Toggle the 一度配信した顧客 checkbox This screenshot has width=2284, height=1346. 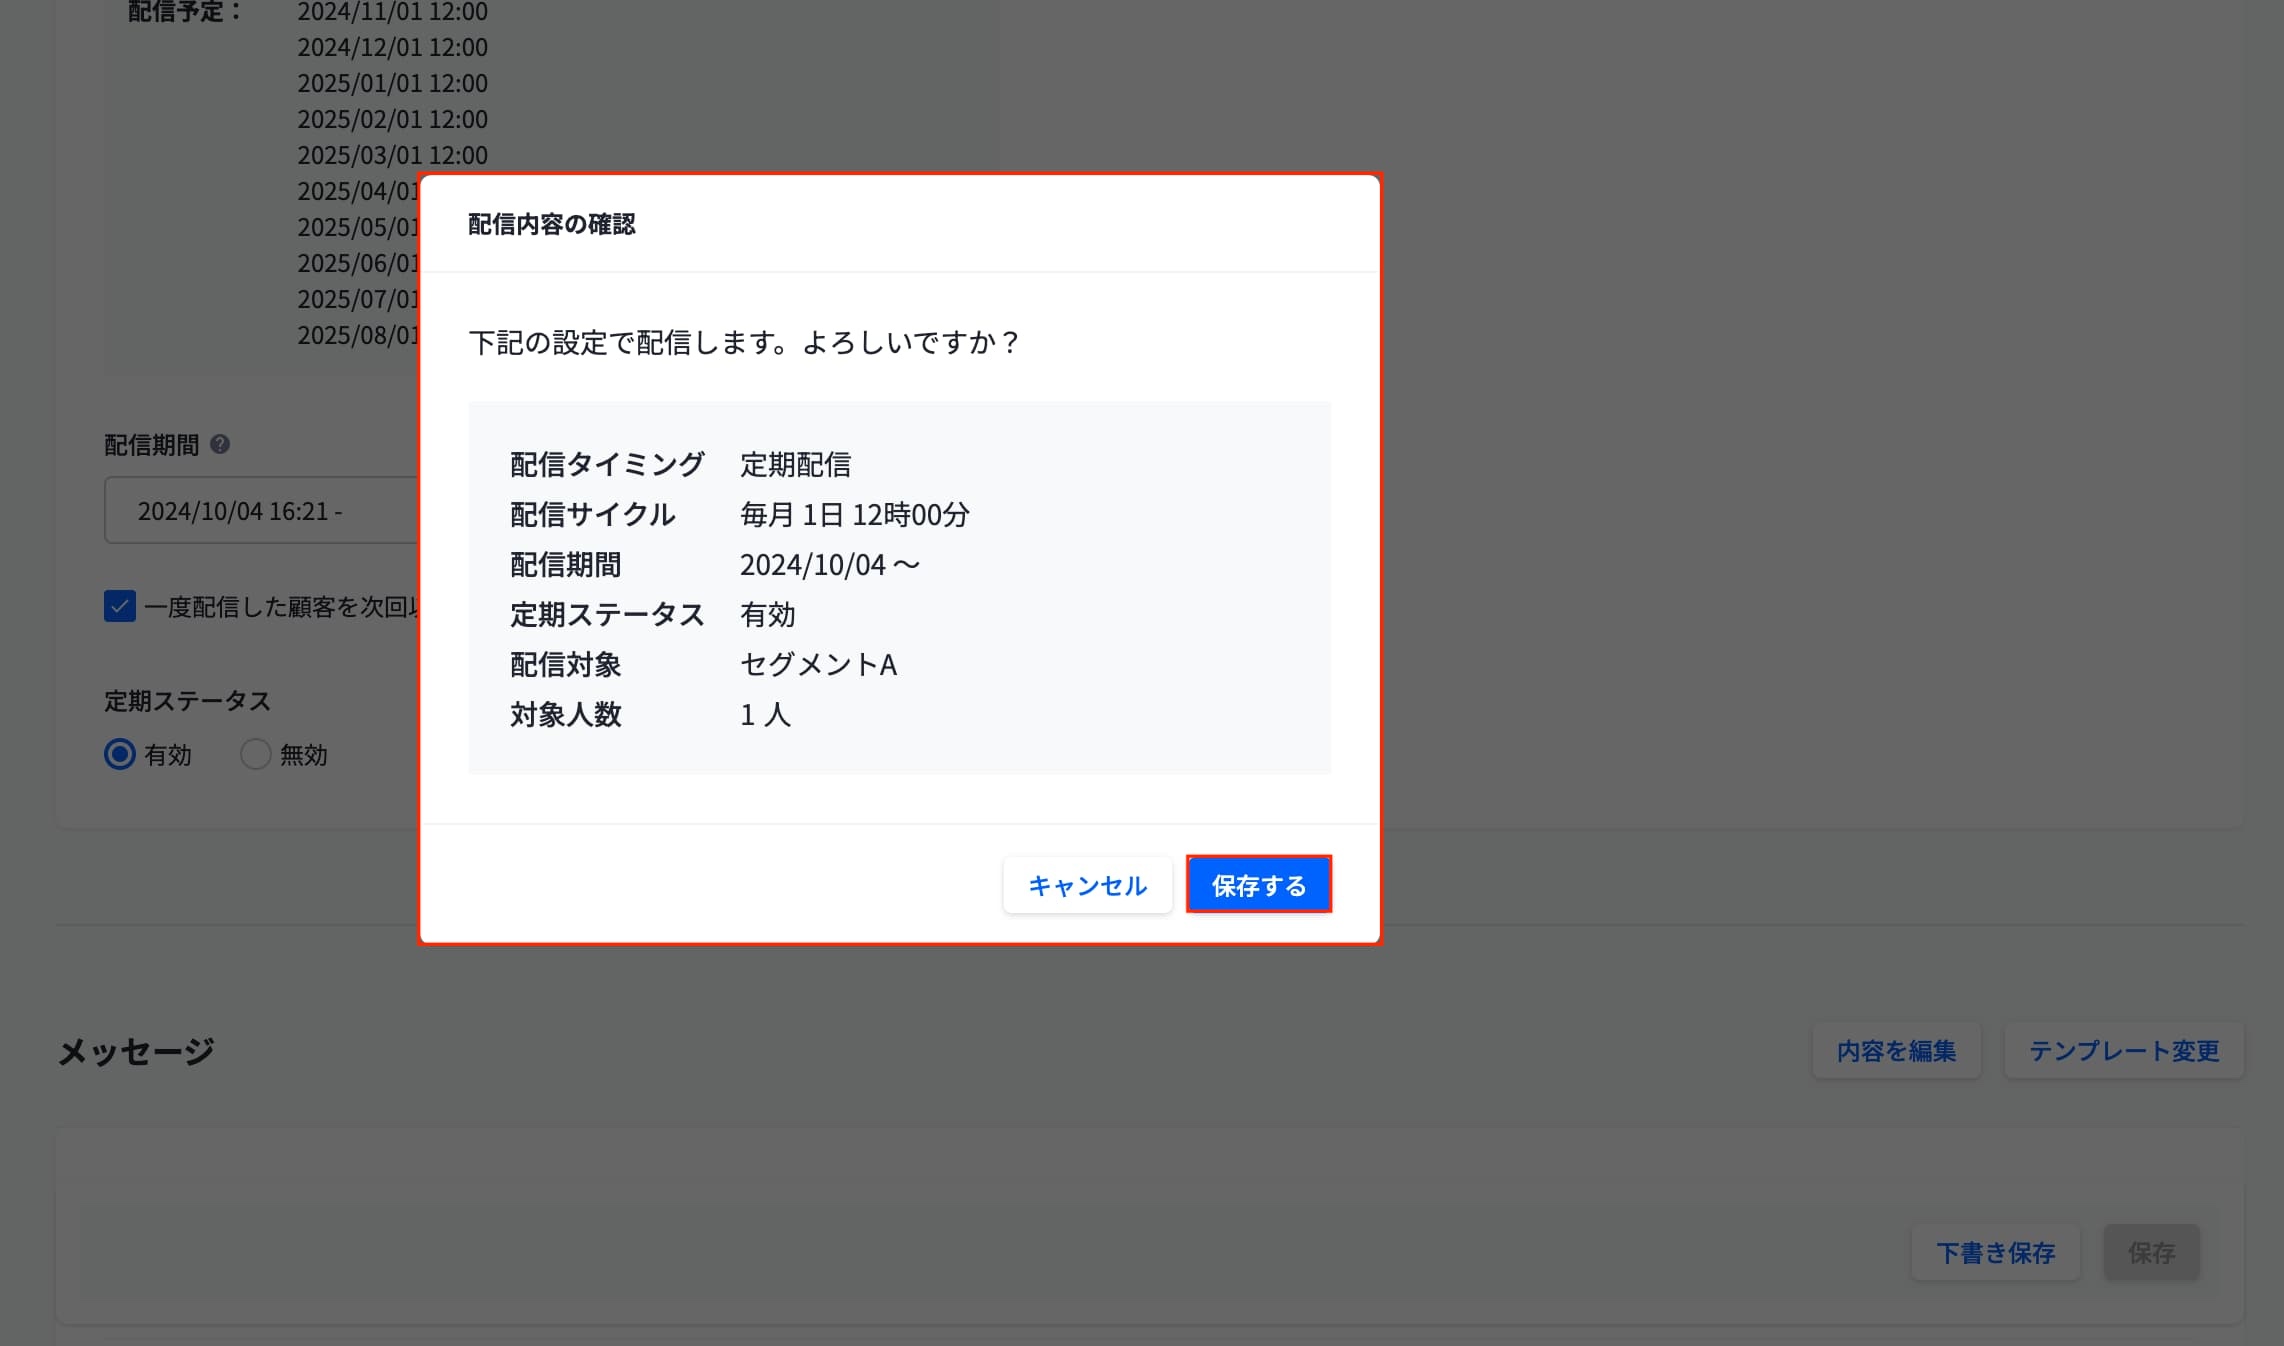pos(120,606)
